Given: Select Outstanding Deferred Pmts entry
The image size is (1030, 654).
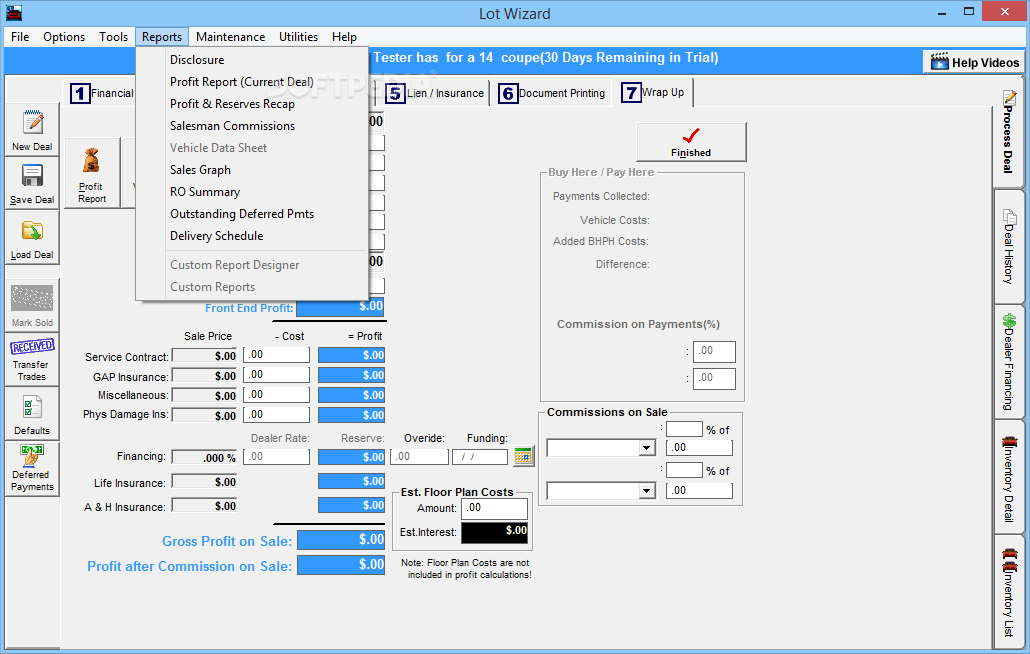Looking at the screenshot, I should pyautogui.click(x=252, y=214).
